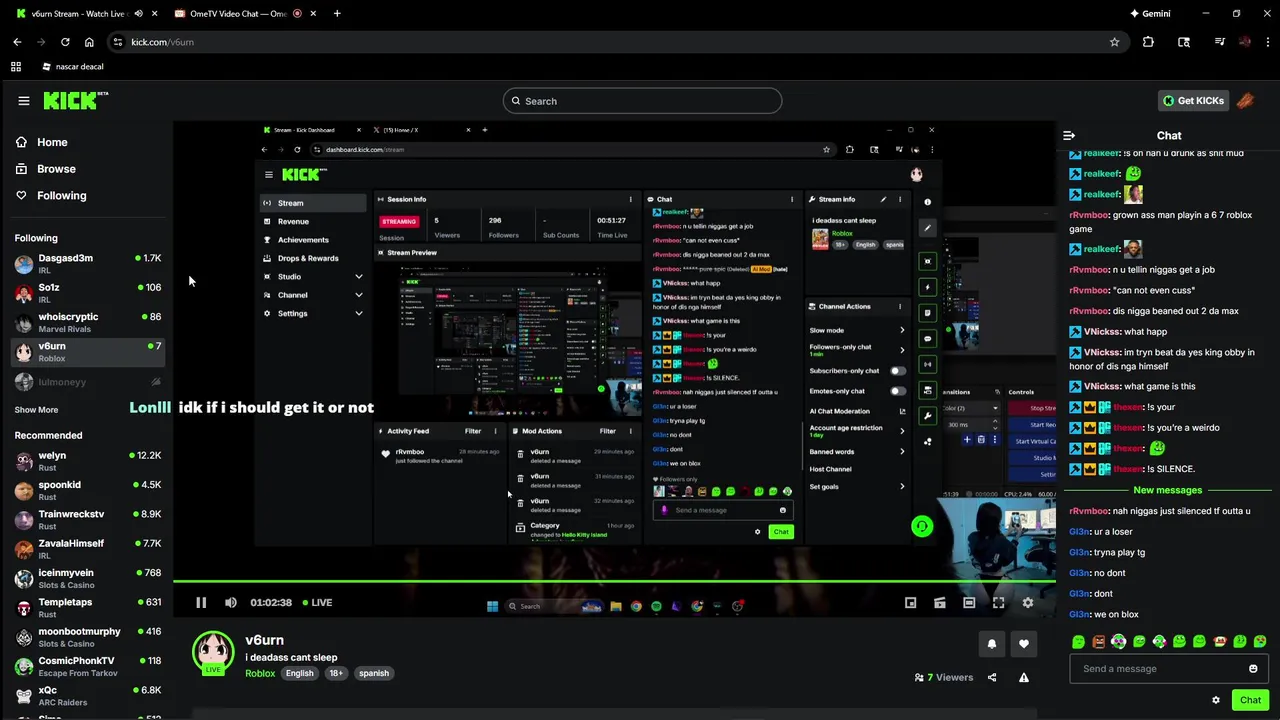Viewport: 1280px width, 720px height.
Task: Open the Kick profile avatar menu
Action: [x=1245, y=101]
